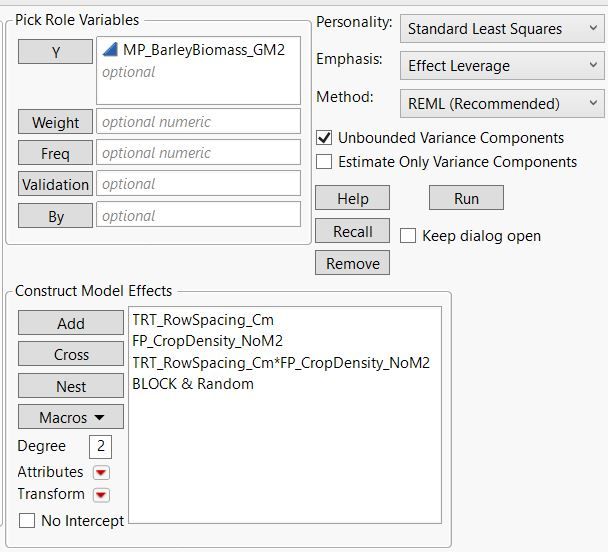Open the Attributes red triangle menu
The image size is (608, 552).
pyautogui.click(x=101, y=472)
